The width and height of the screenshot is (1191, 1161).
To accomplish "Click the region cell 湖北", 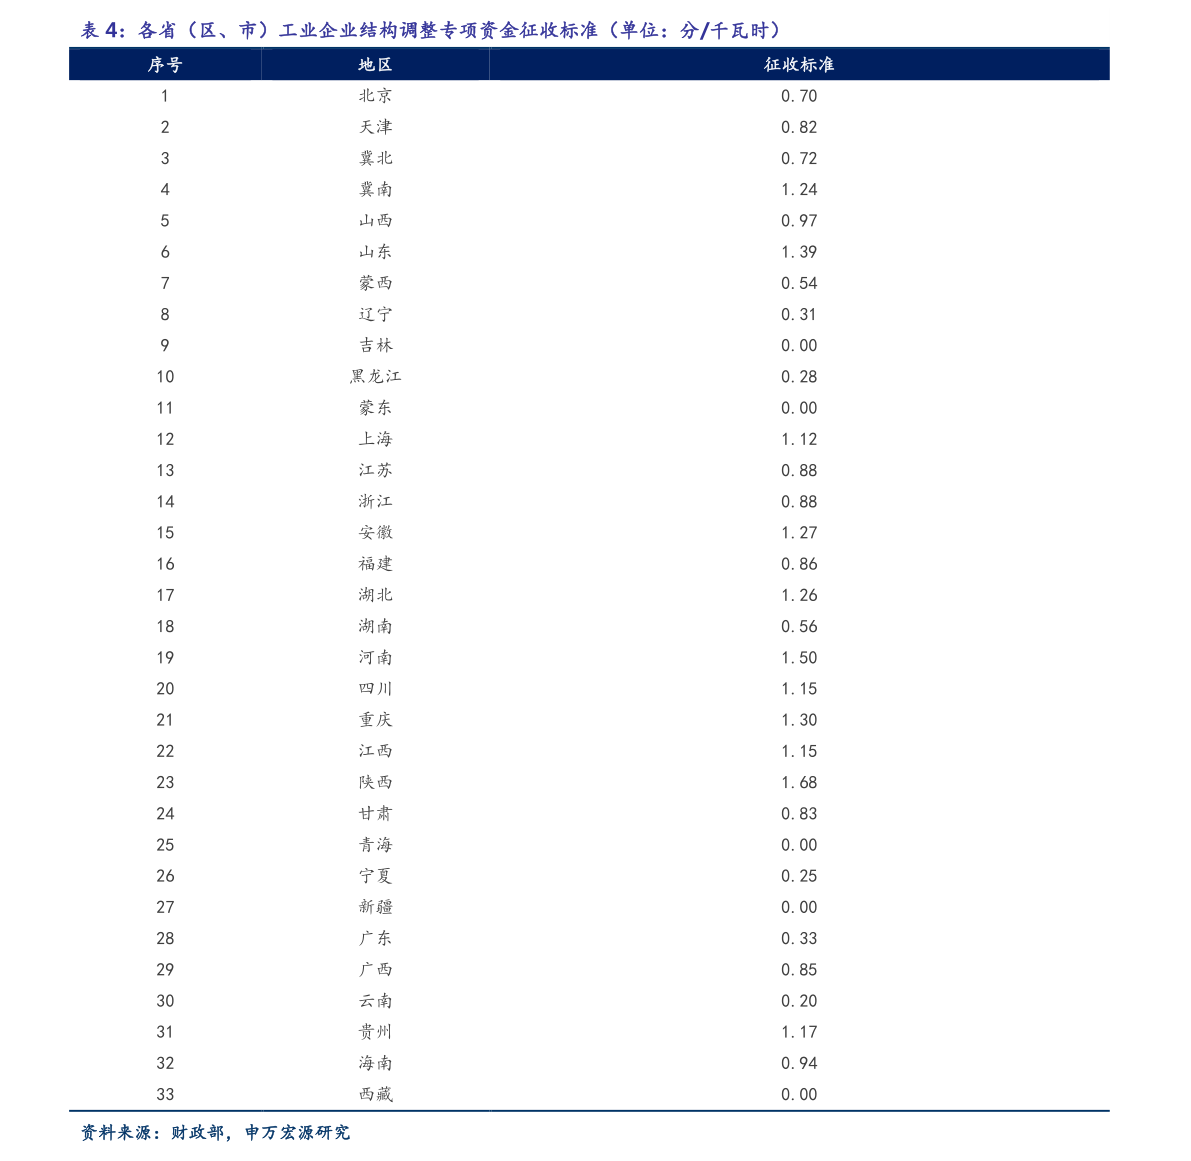I will (375, 595).
